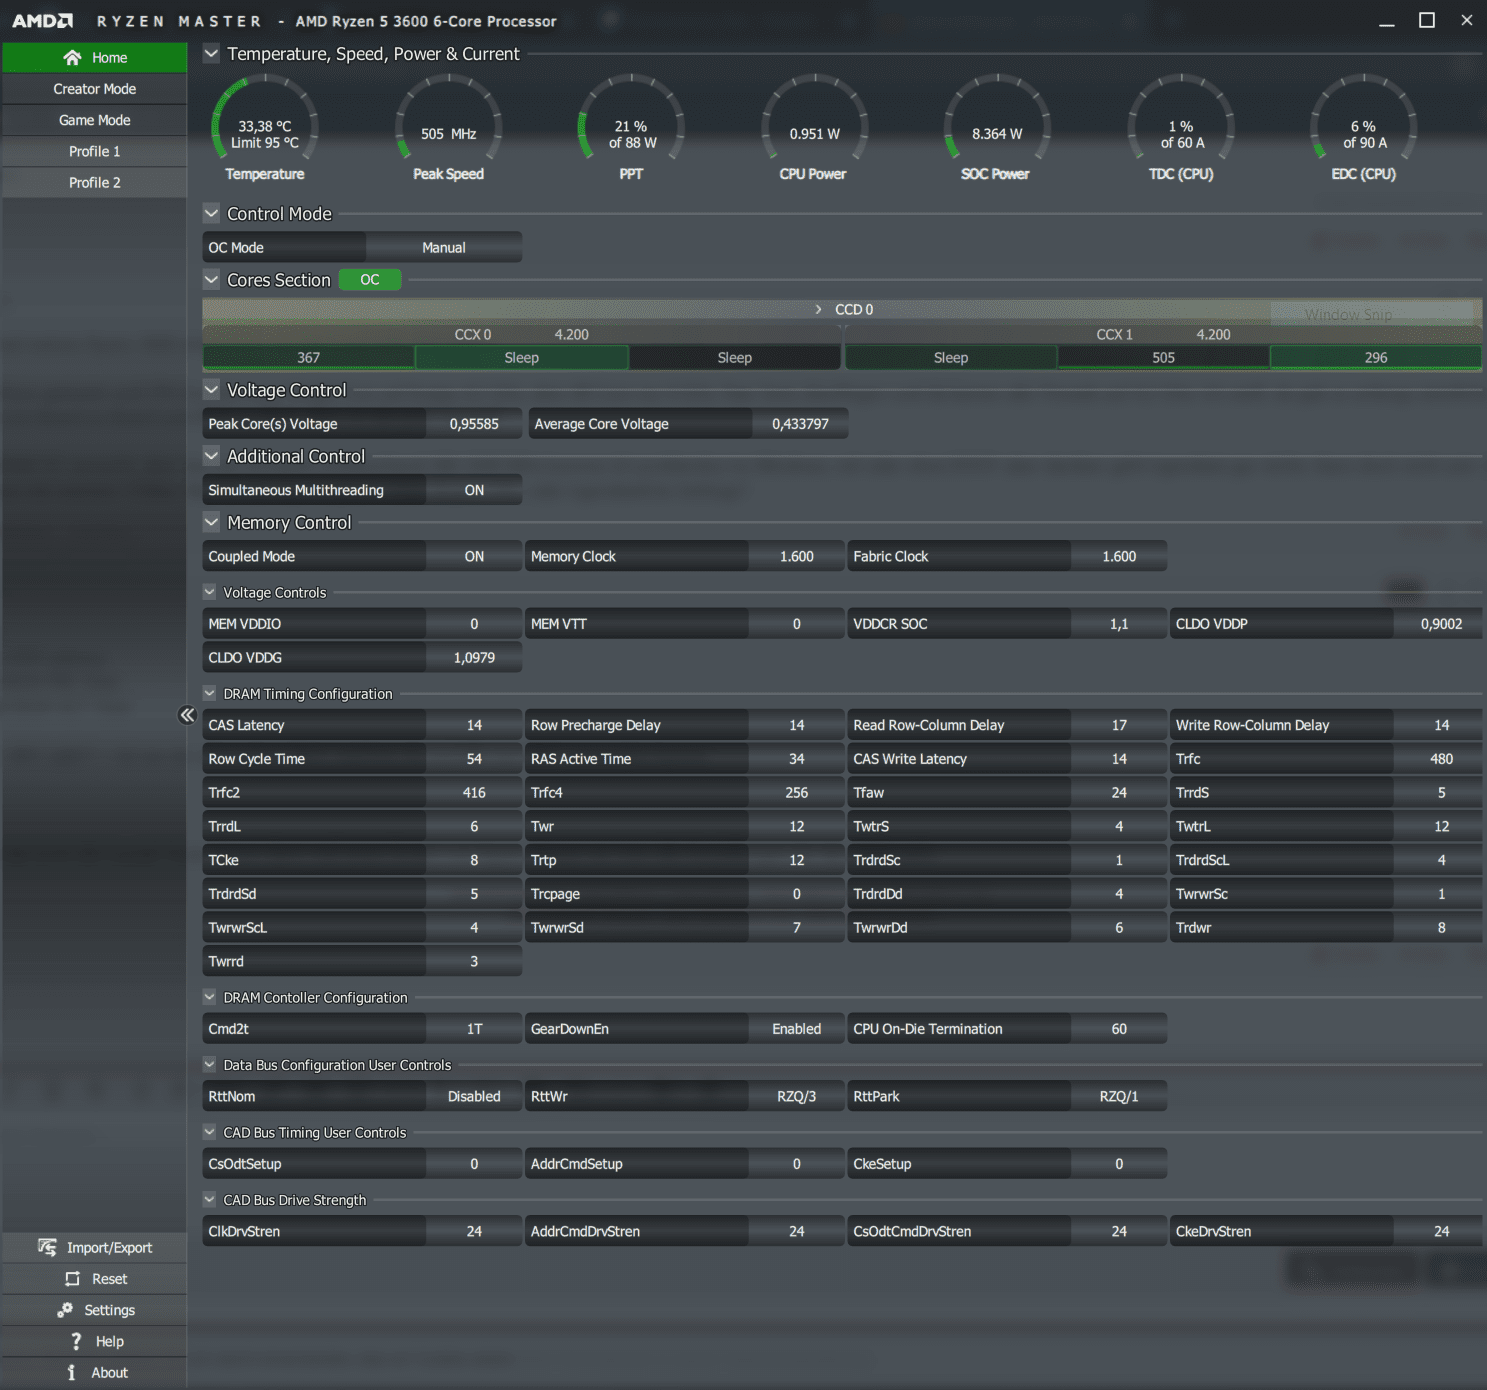This screenshot has height=1390, width=1487.
Task: Collapse CAD Bus Drive Strength subsection
Action: pyautogui.click(x=210, y=1199)
